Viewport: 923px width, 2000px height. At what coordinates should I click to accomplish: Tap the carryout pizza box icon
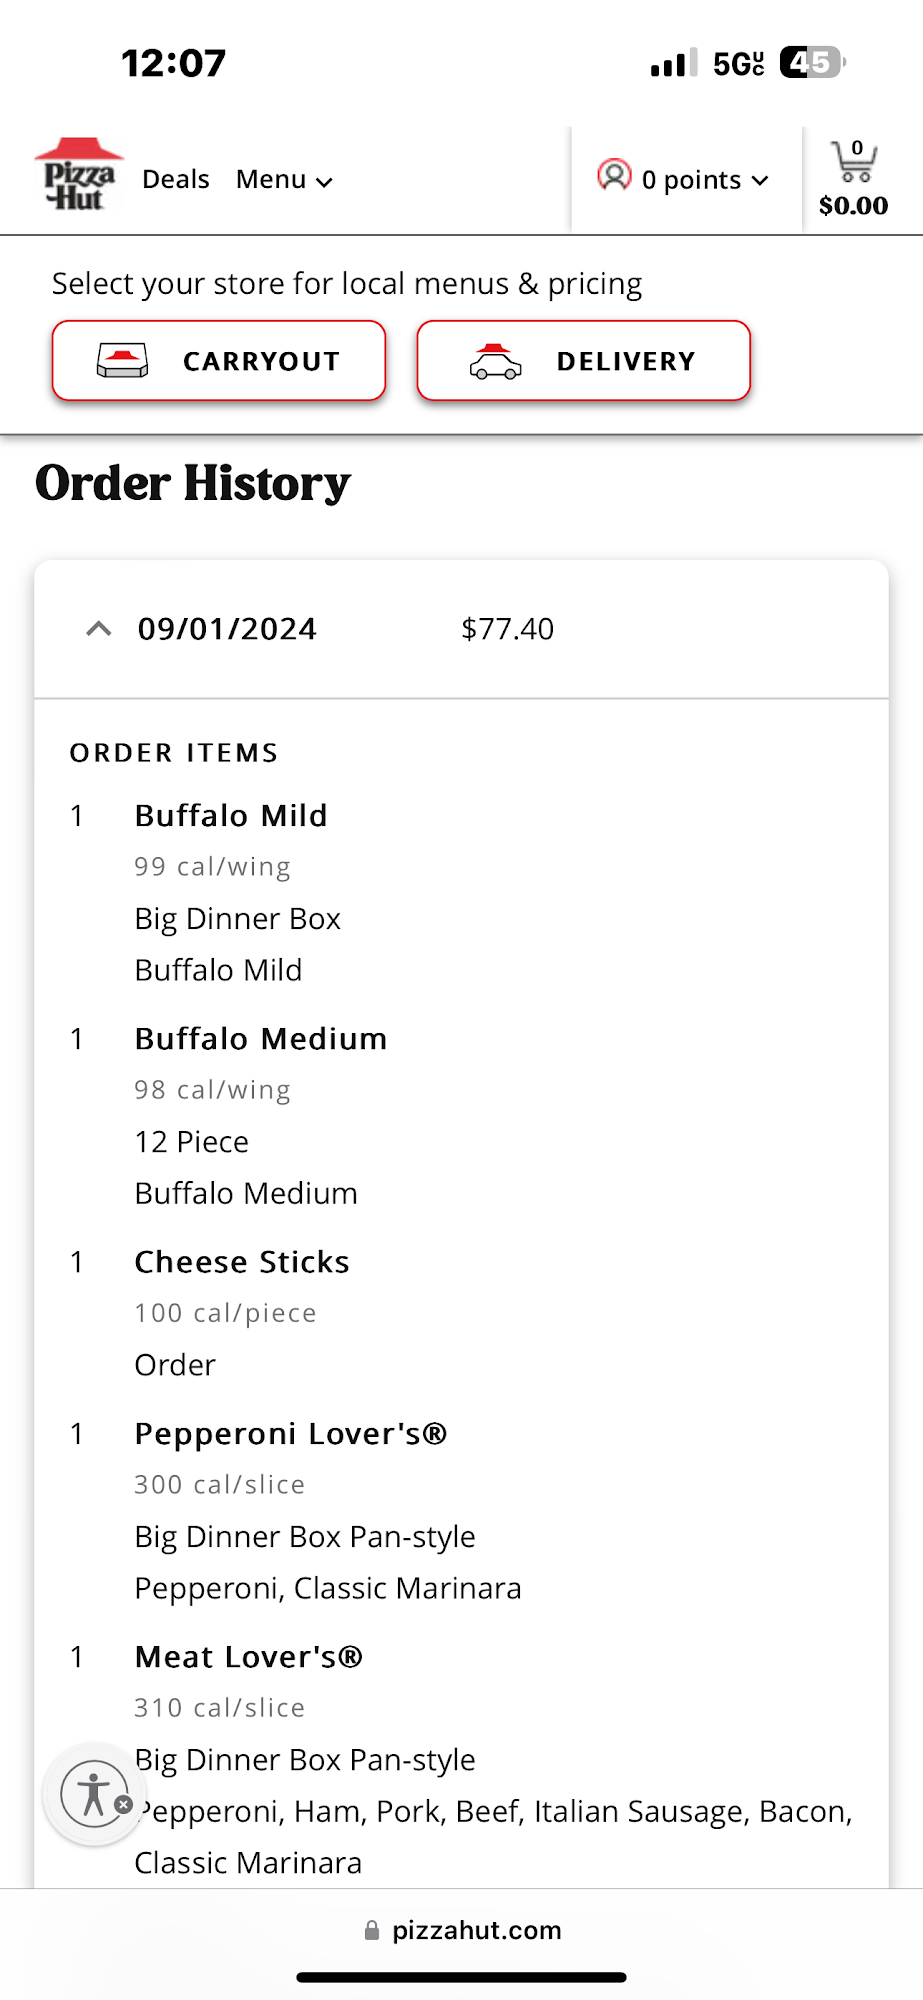pos(122,361)
